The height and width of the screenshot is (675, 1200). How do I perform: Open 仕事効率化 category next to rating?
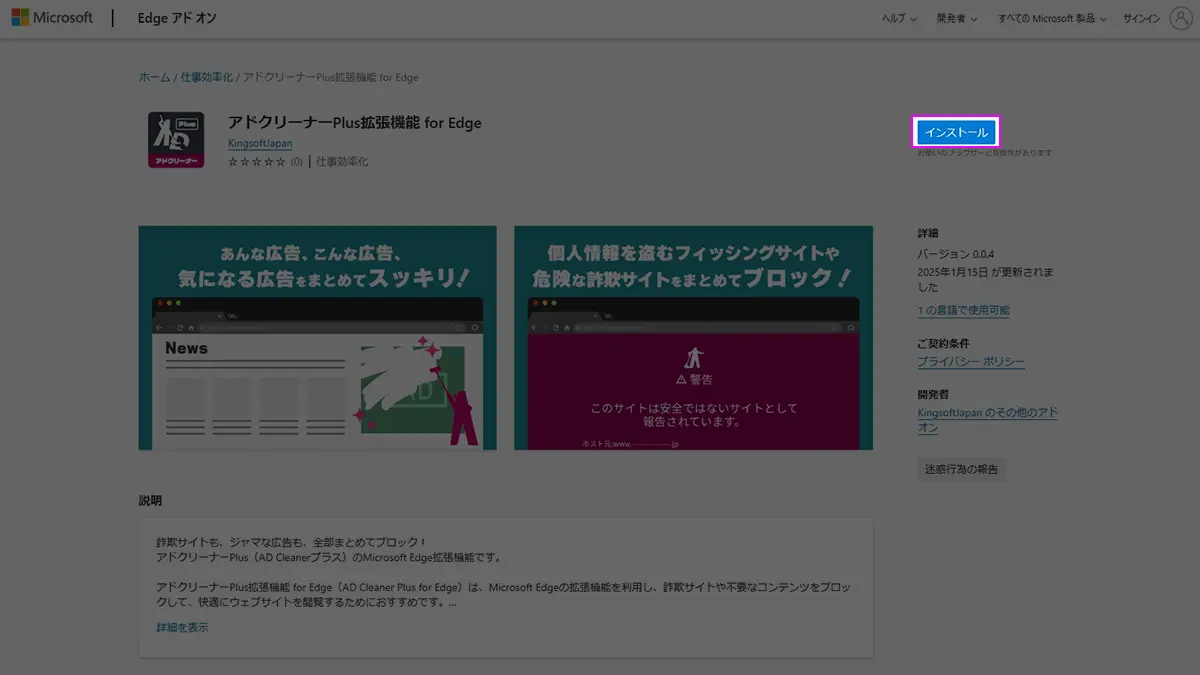click(x=342, y=161)
